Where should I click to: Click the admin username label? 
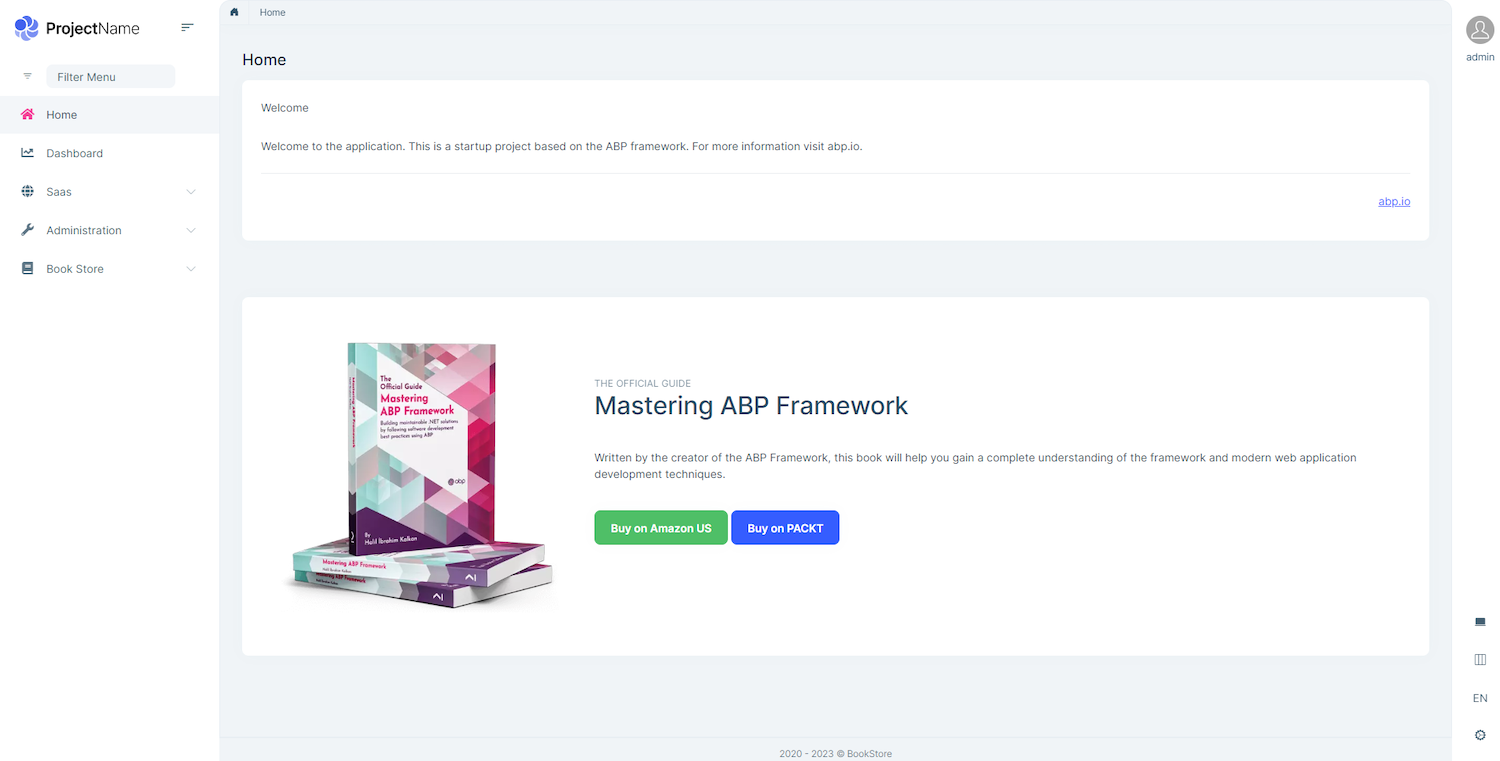[1480, 57]
